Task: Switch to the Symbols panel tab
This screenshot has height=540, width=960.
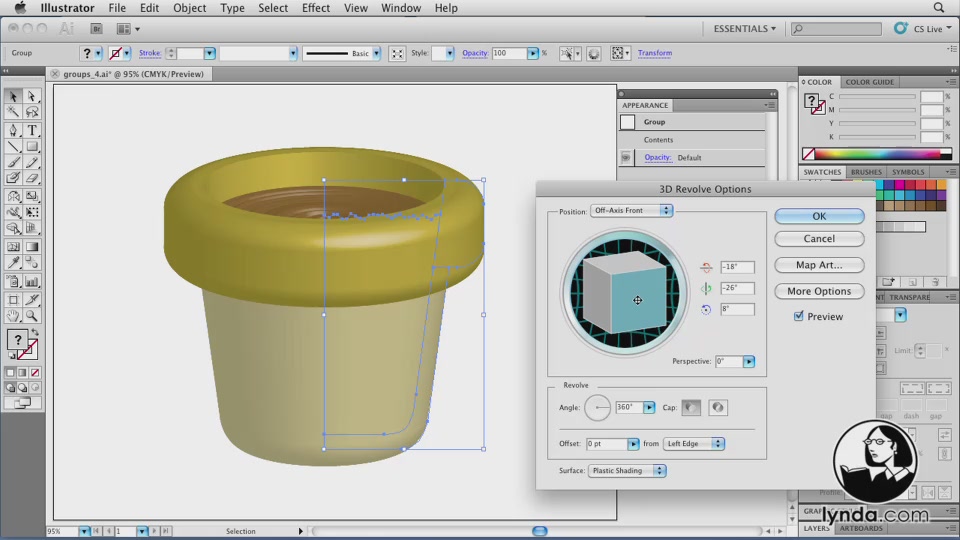Action: point(907,172)
